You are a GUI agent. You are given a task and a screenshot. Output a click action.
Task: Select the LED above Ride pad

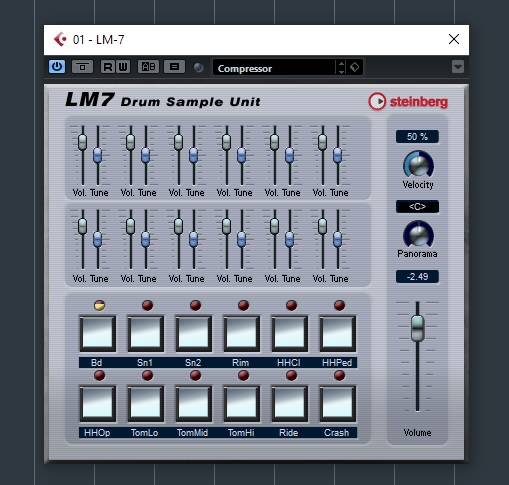click(291, 375)
